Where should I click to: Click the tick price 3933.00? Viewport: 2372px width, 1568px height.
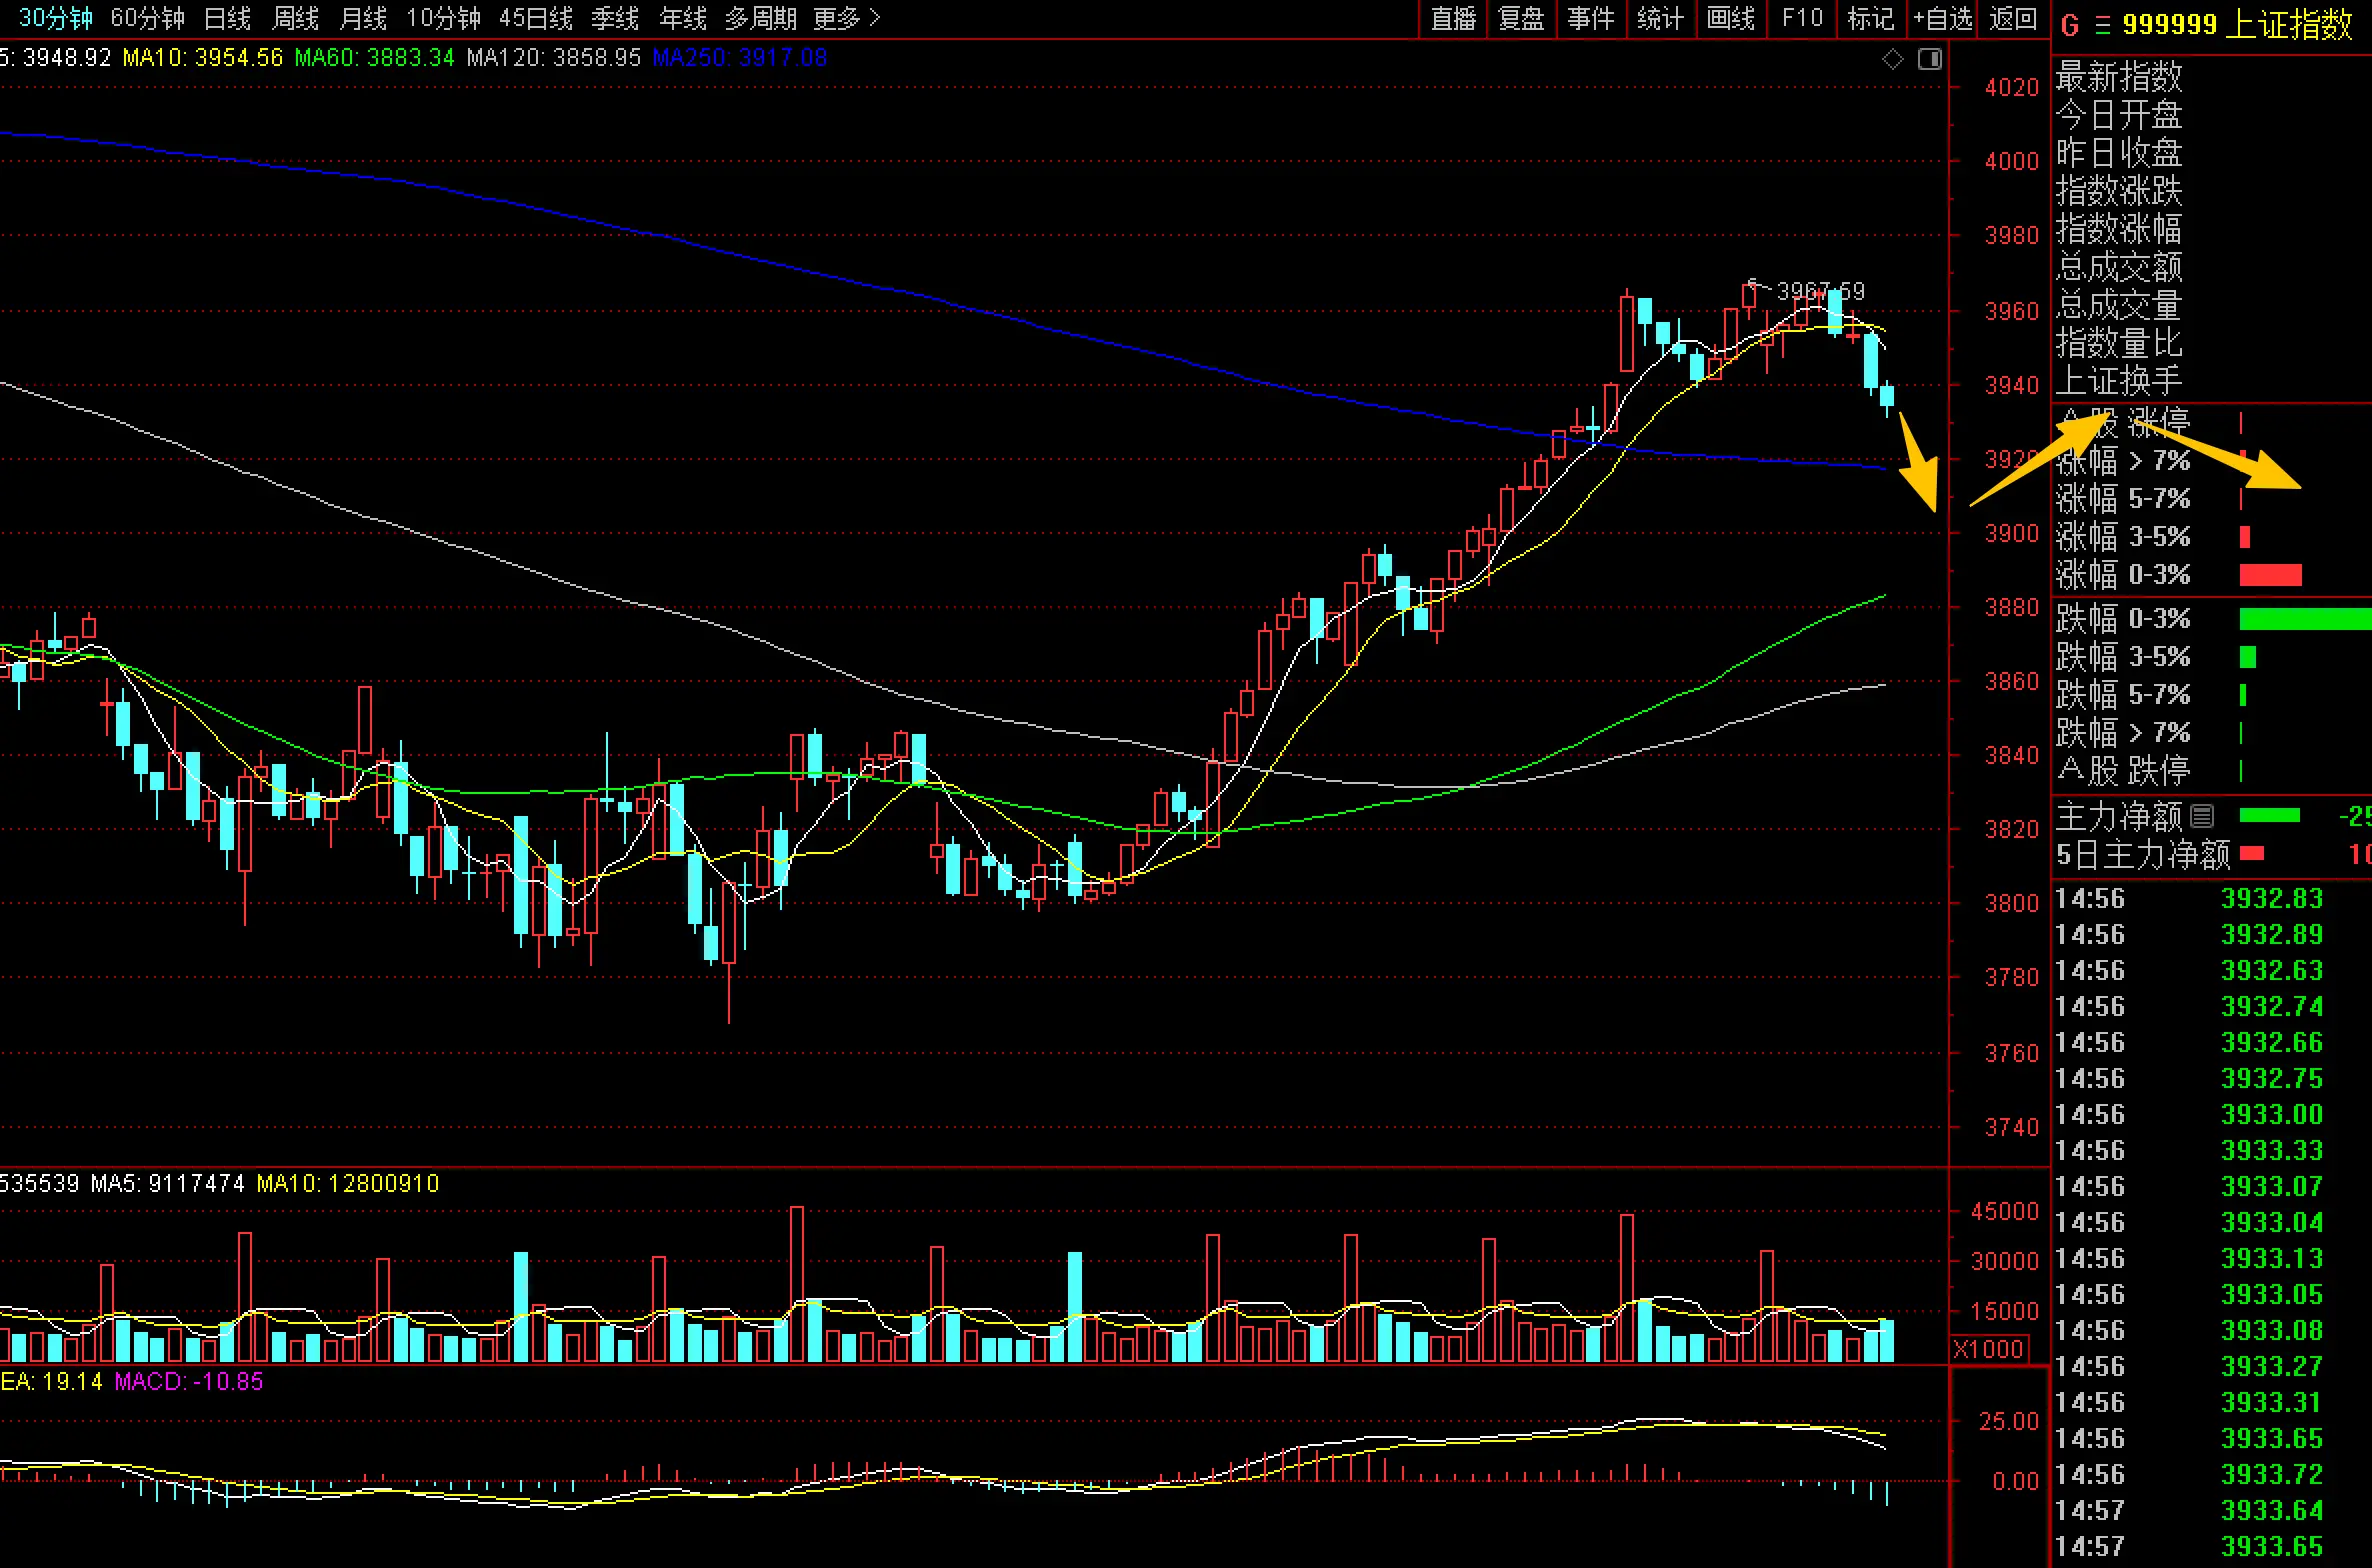pos(2272,1115)
